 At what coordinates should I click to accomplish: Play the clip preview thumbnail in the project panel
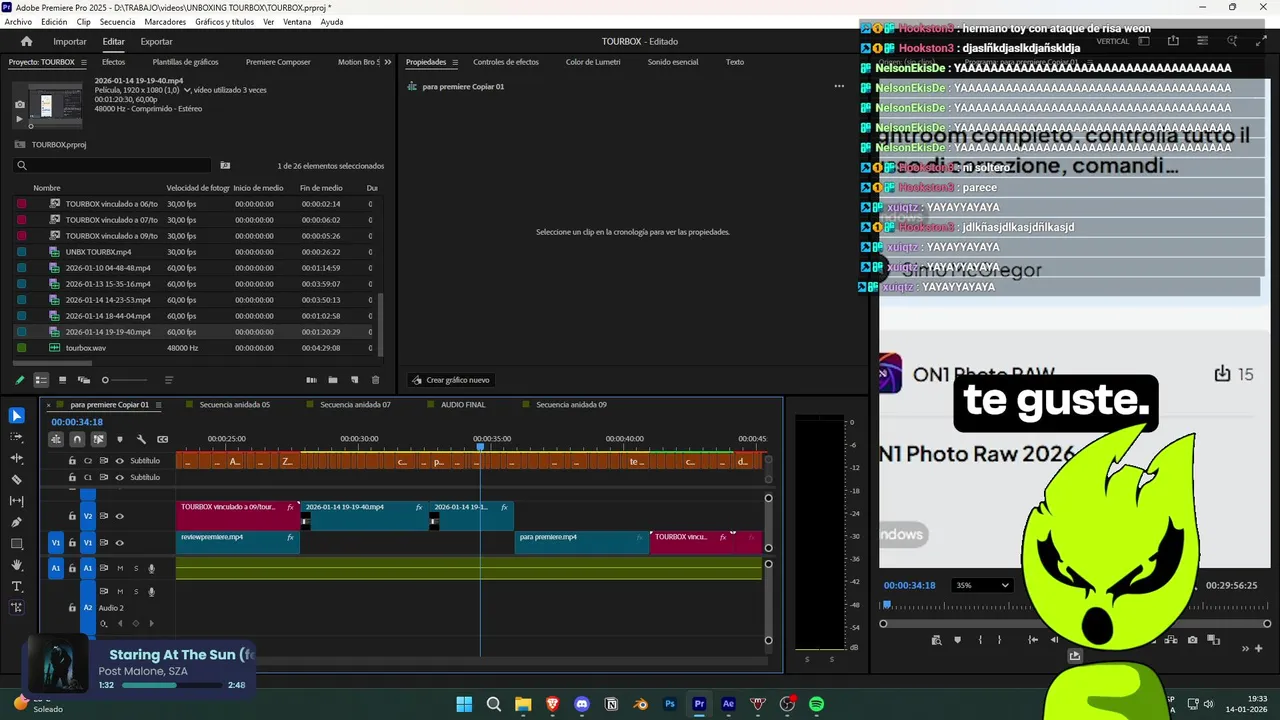click(19, 119)
